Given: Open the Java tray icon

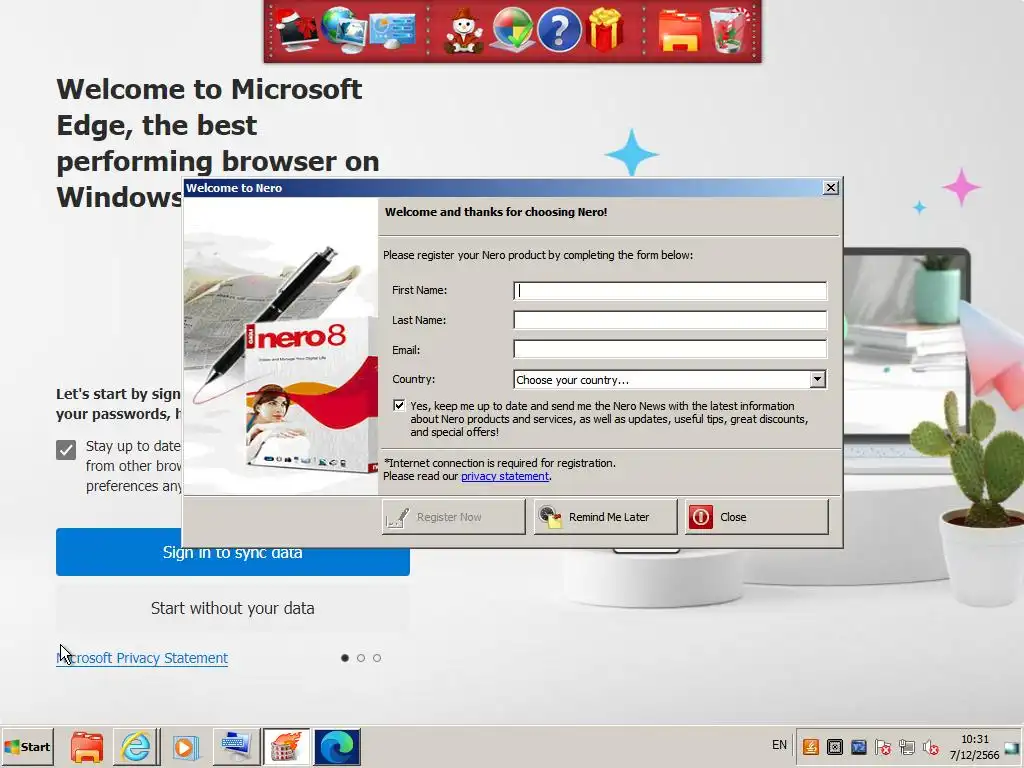Looking at the screenshot, I should pyautogui.click(x=810, y=746).
